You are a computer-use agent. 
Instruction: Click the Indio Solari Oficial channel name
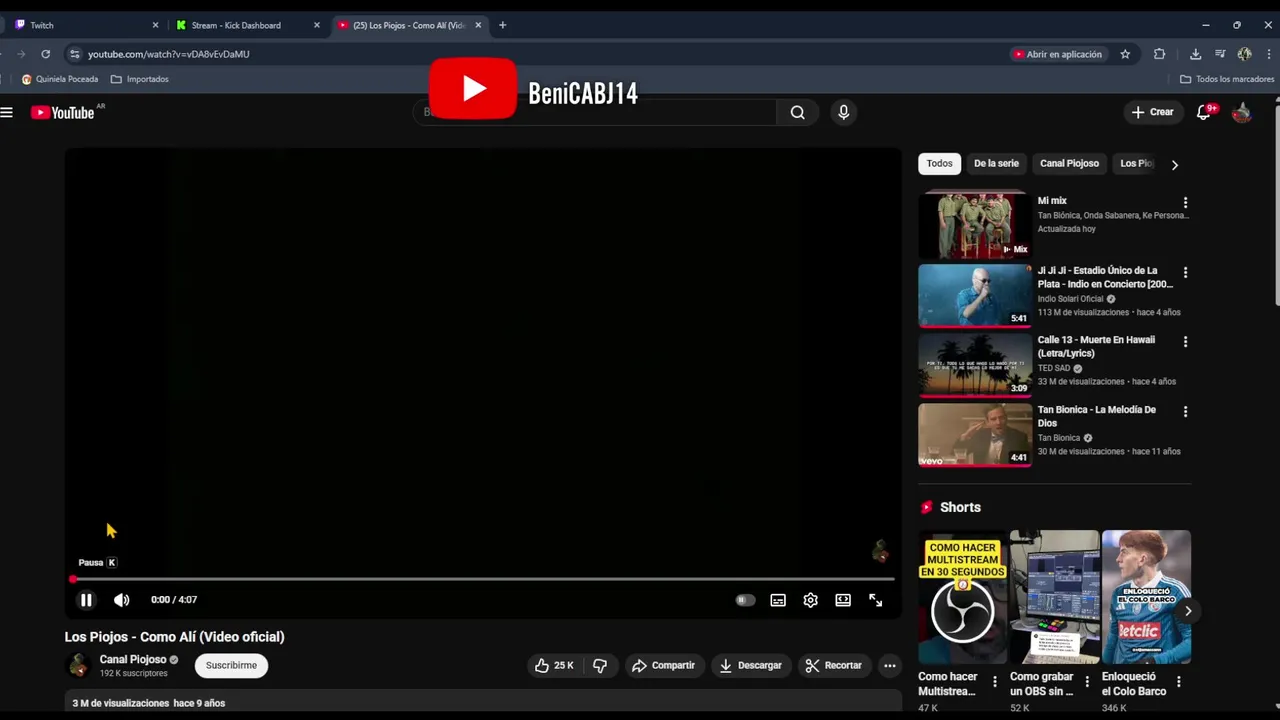point(1070,298)
